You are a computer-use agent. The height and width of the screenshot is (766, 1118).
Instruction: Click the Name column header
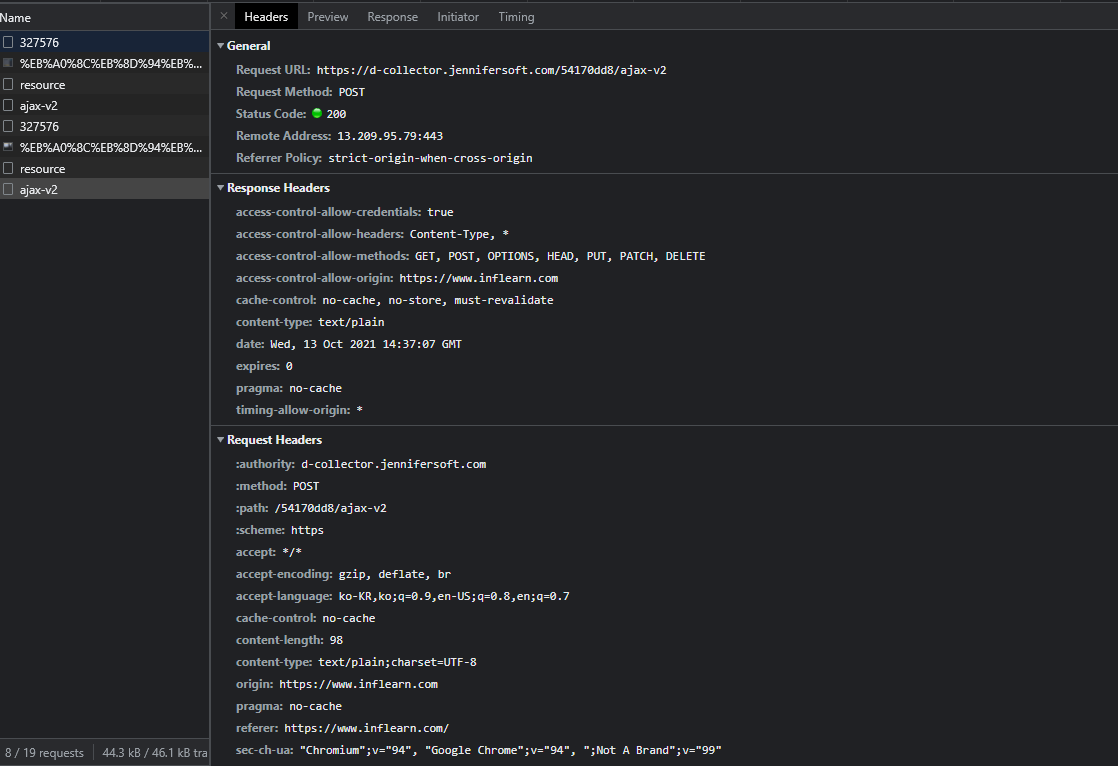(x=16, y=18)
